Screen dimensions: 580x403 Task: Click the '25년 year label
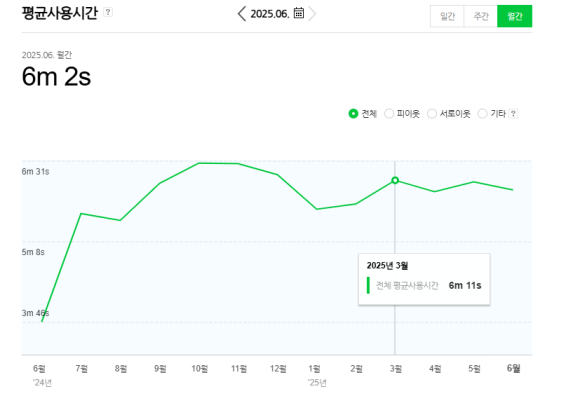click(x=317, y=383)
